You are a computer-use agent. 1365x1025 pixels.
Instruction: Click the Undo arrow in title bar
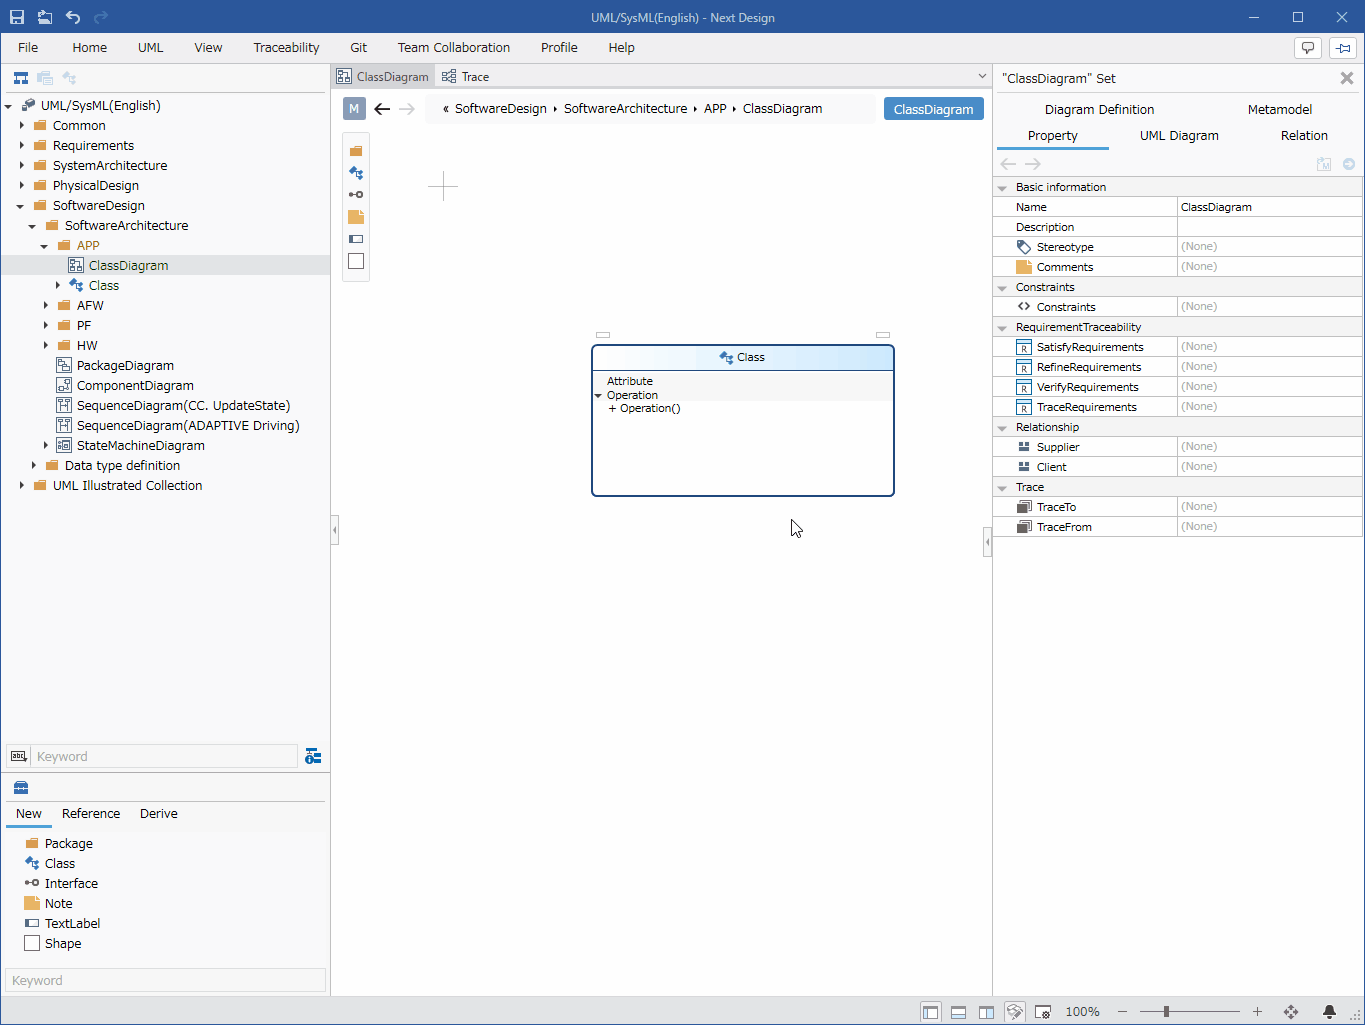[x=73, y=17]
